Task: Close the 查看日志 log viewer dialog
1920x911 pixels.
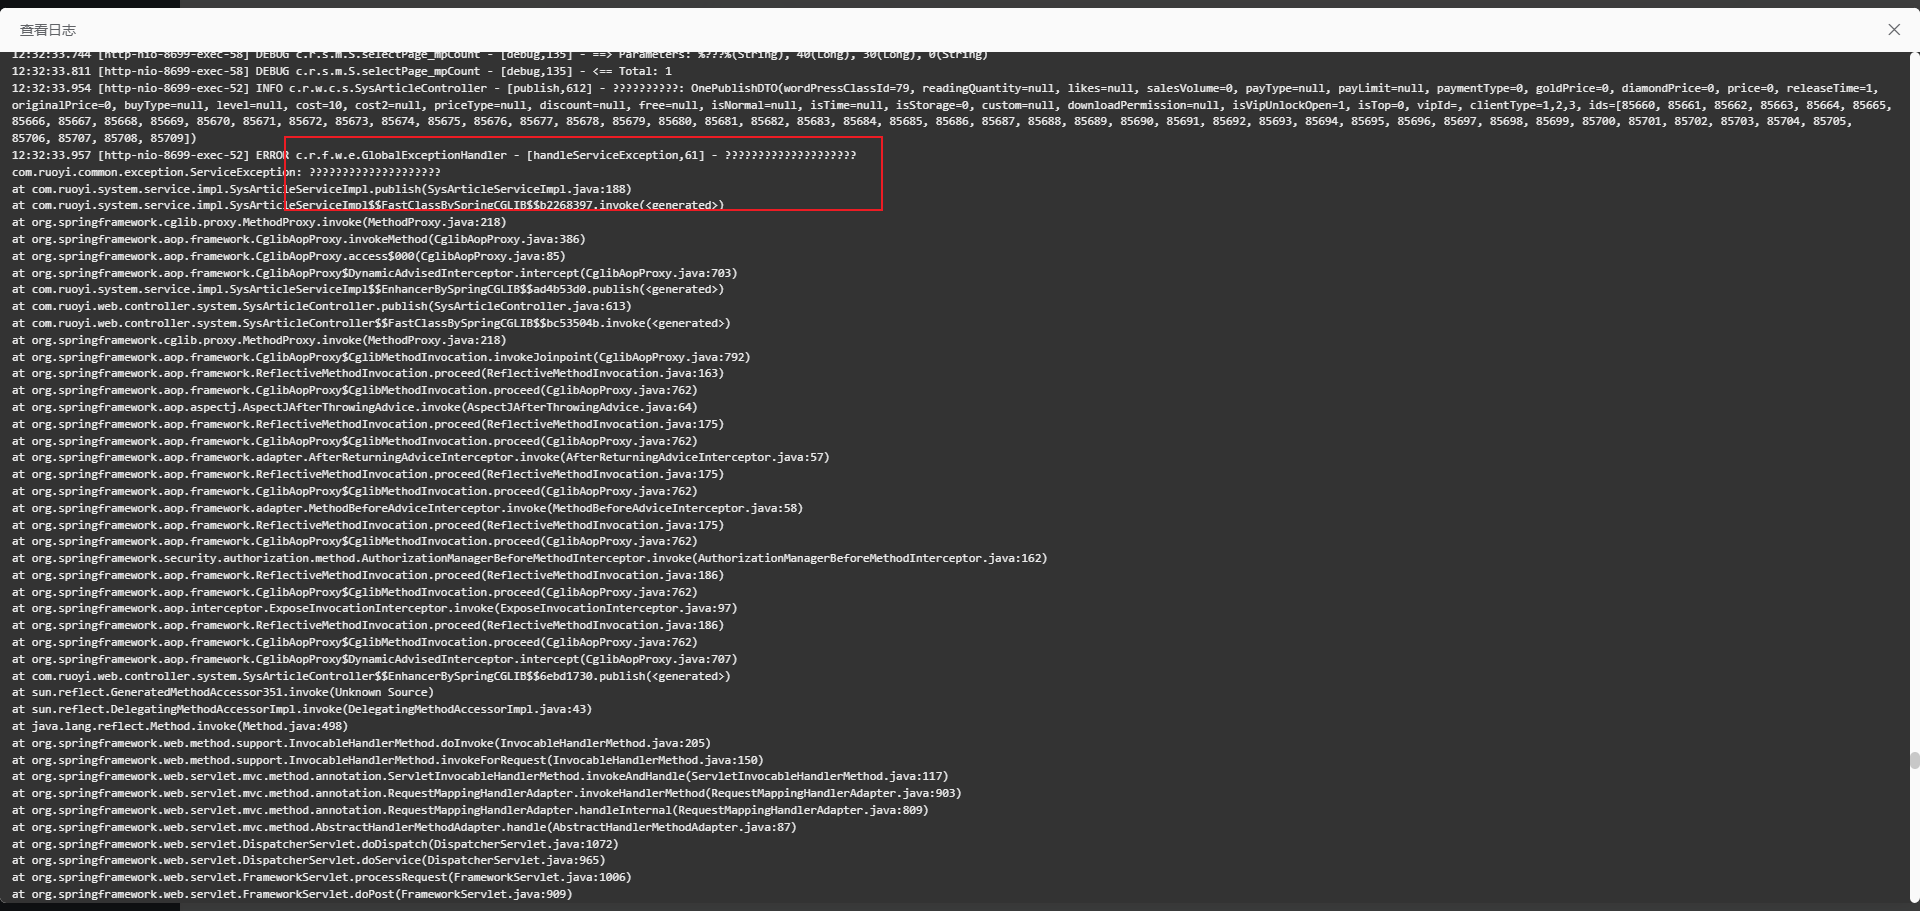Action: (1893, 30)
